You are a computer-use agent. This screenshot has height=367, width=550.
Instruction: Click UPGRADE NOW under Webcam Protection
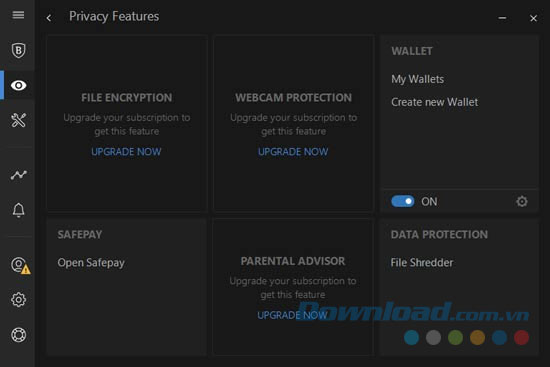[293, 152]
